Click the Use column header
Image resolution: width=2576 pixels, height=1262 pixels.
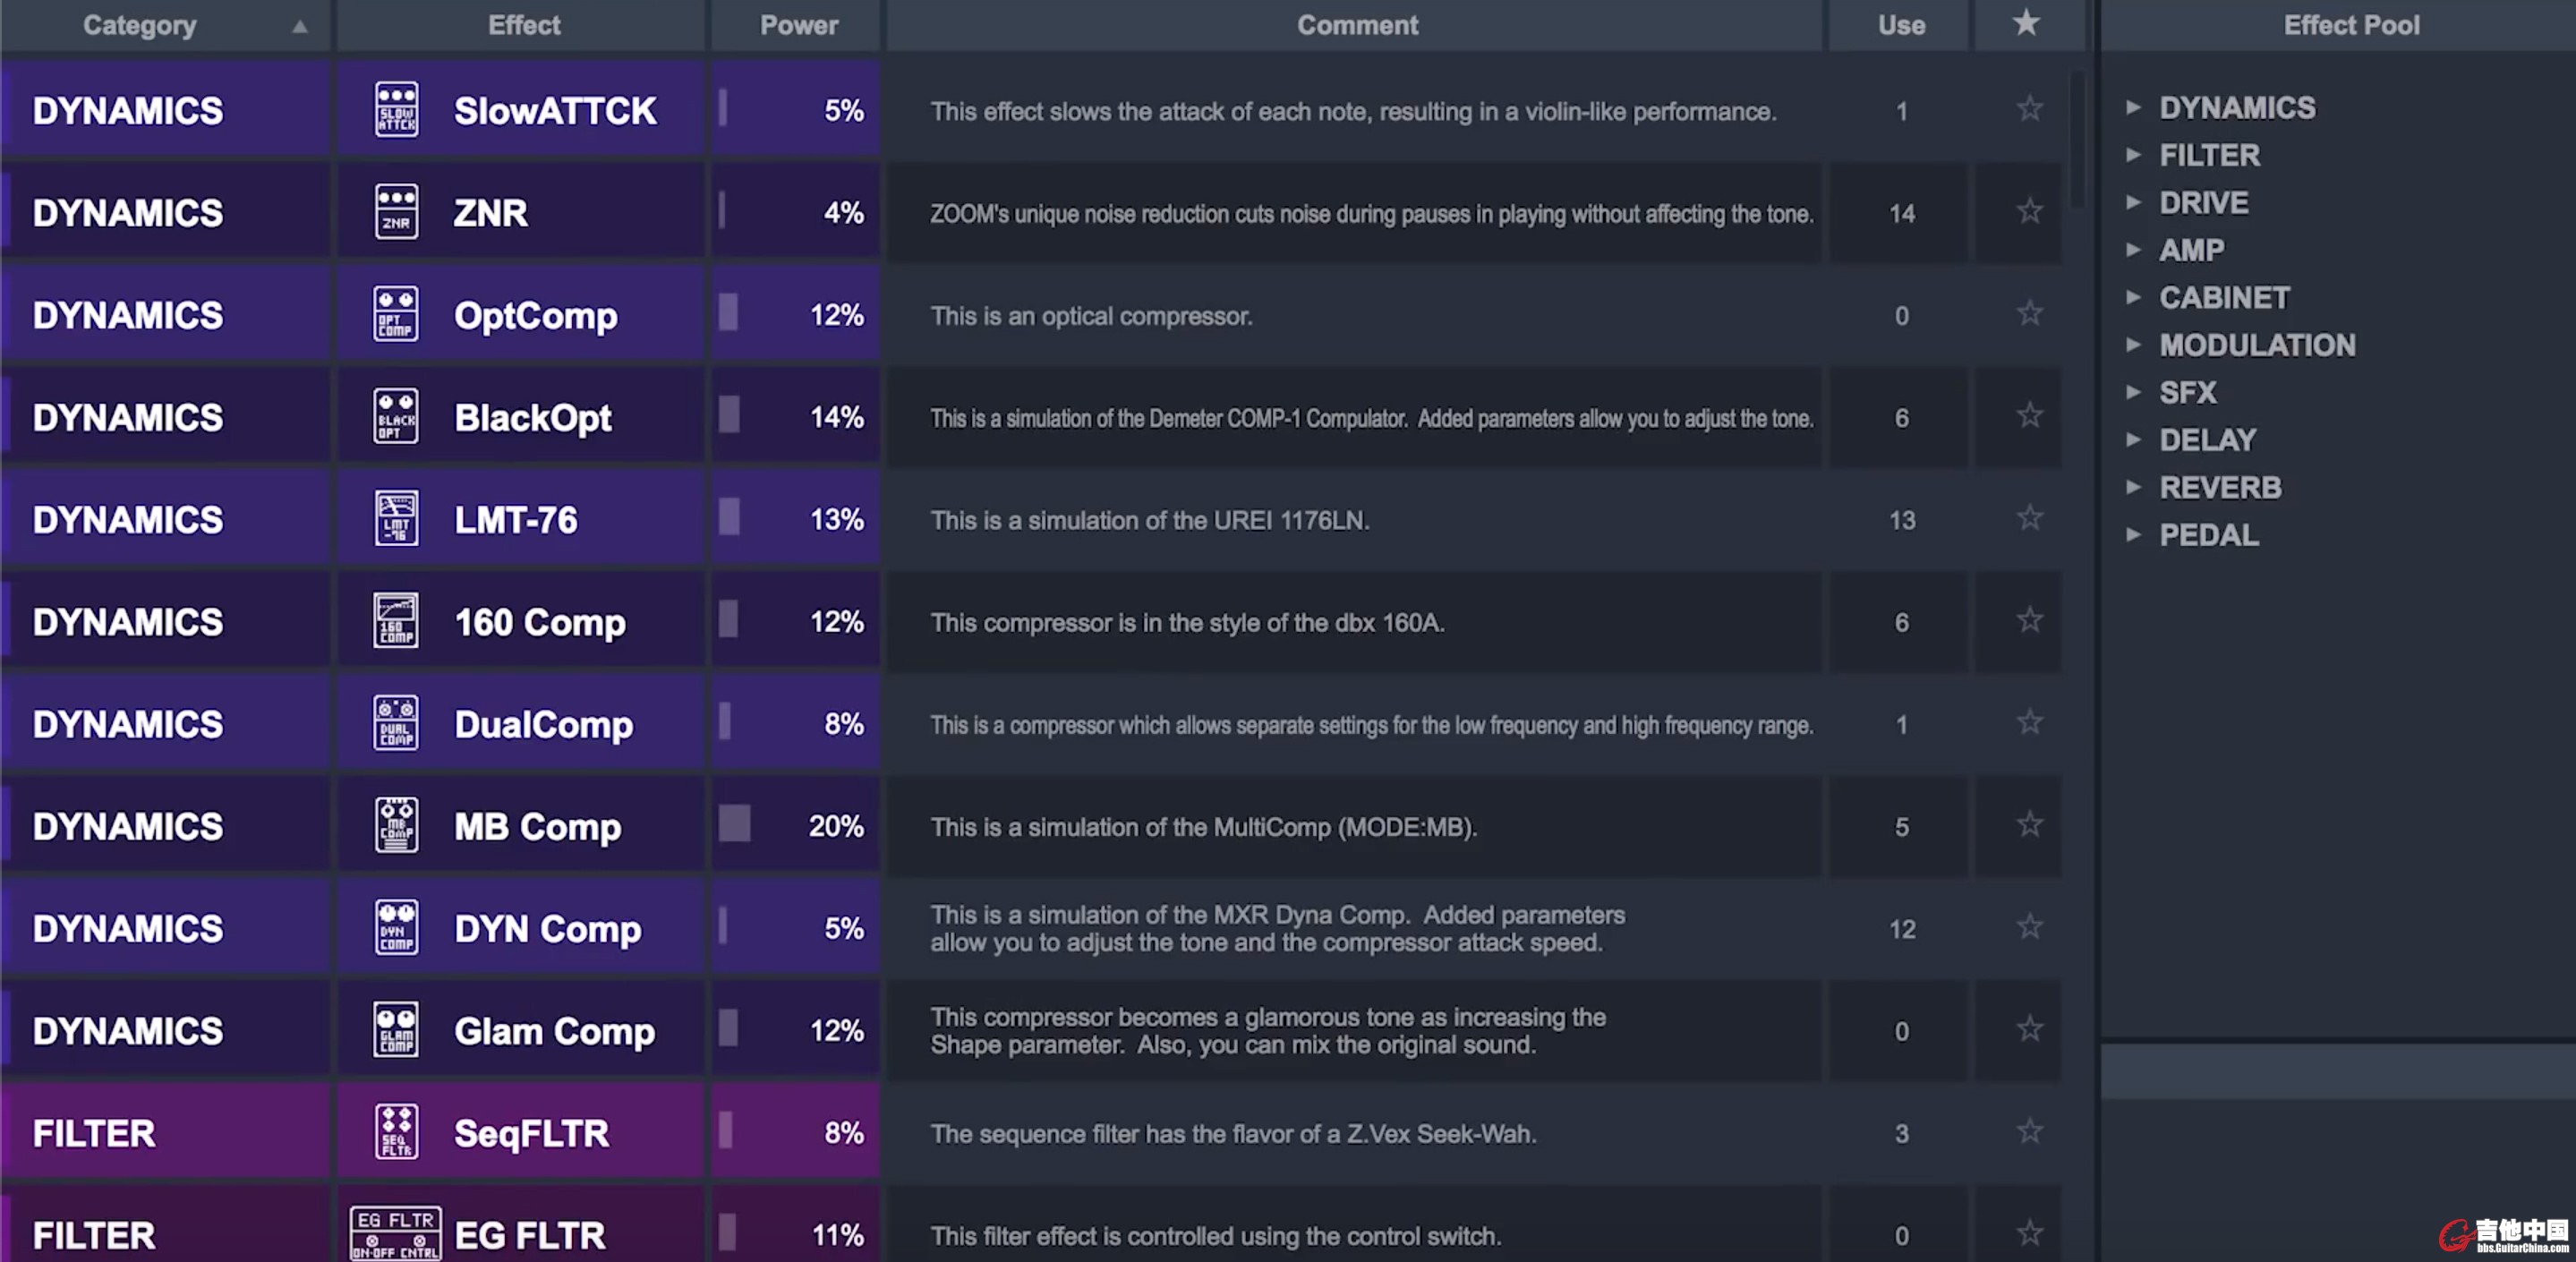tap(1901, 25)
